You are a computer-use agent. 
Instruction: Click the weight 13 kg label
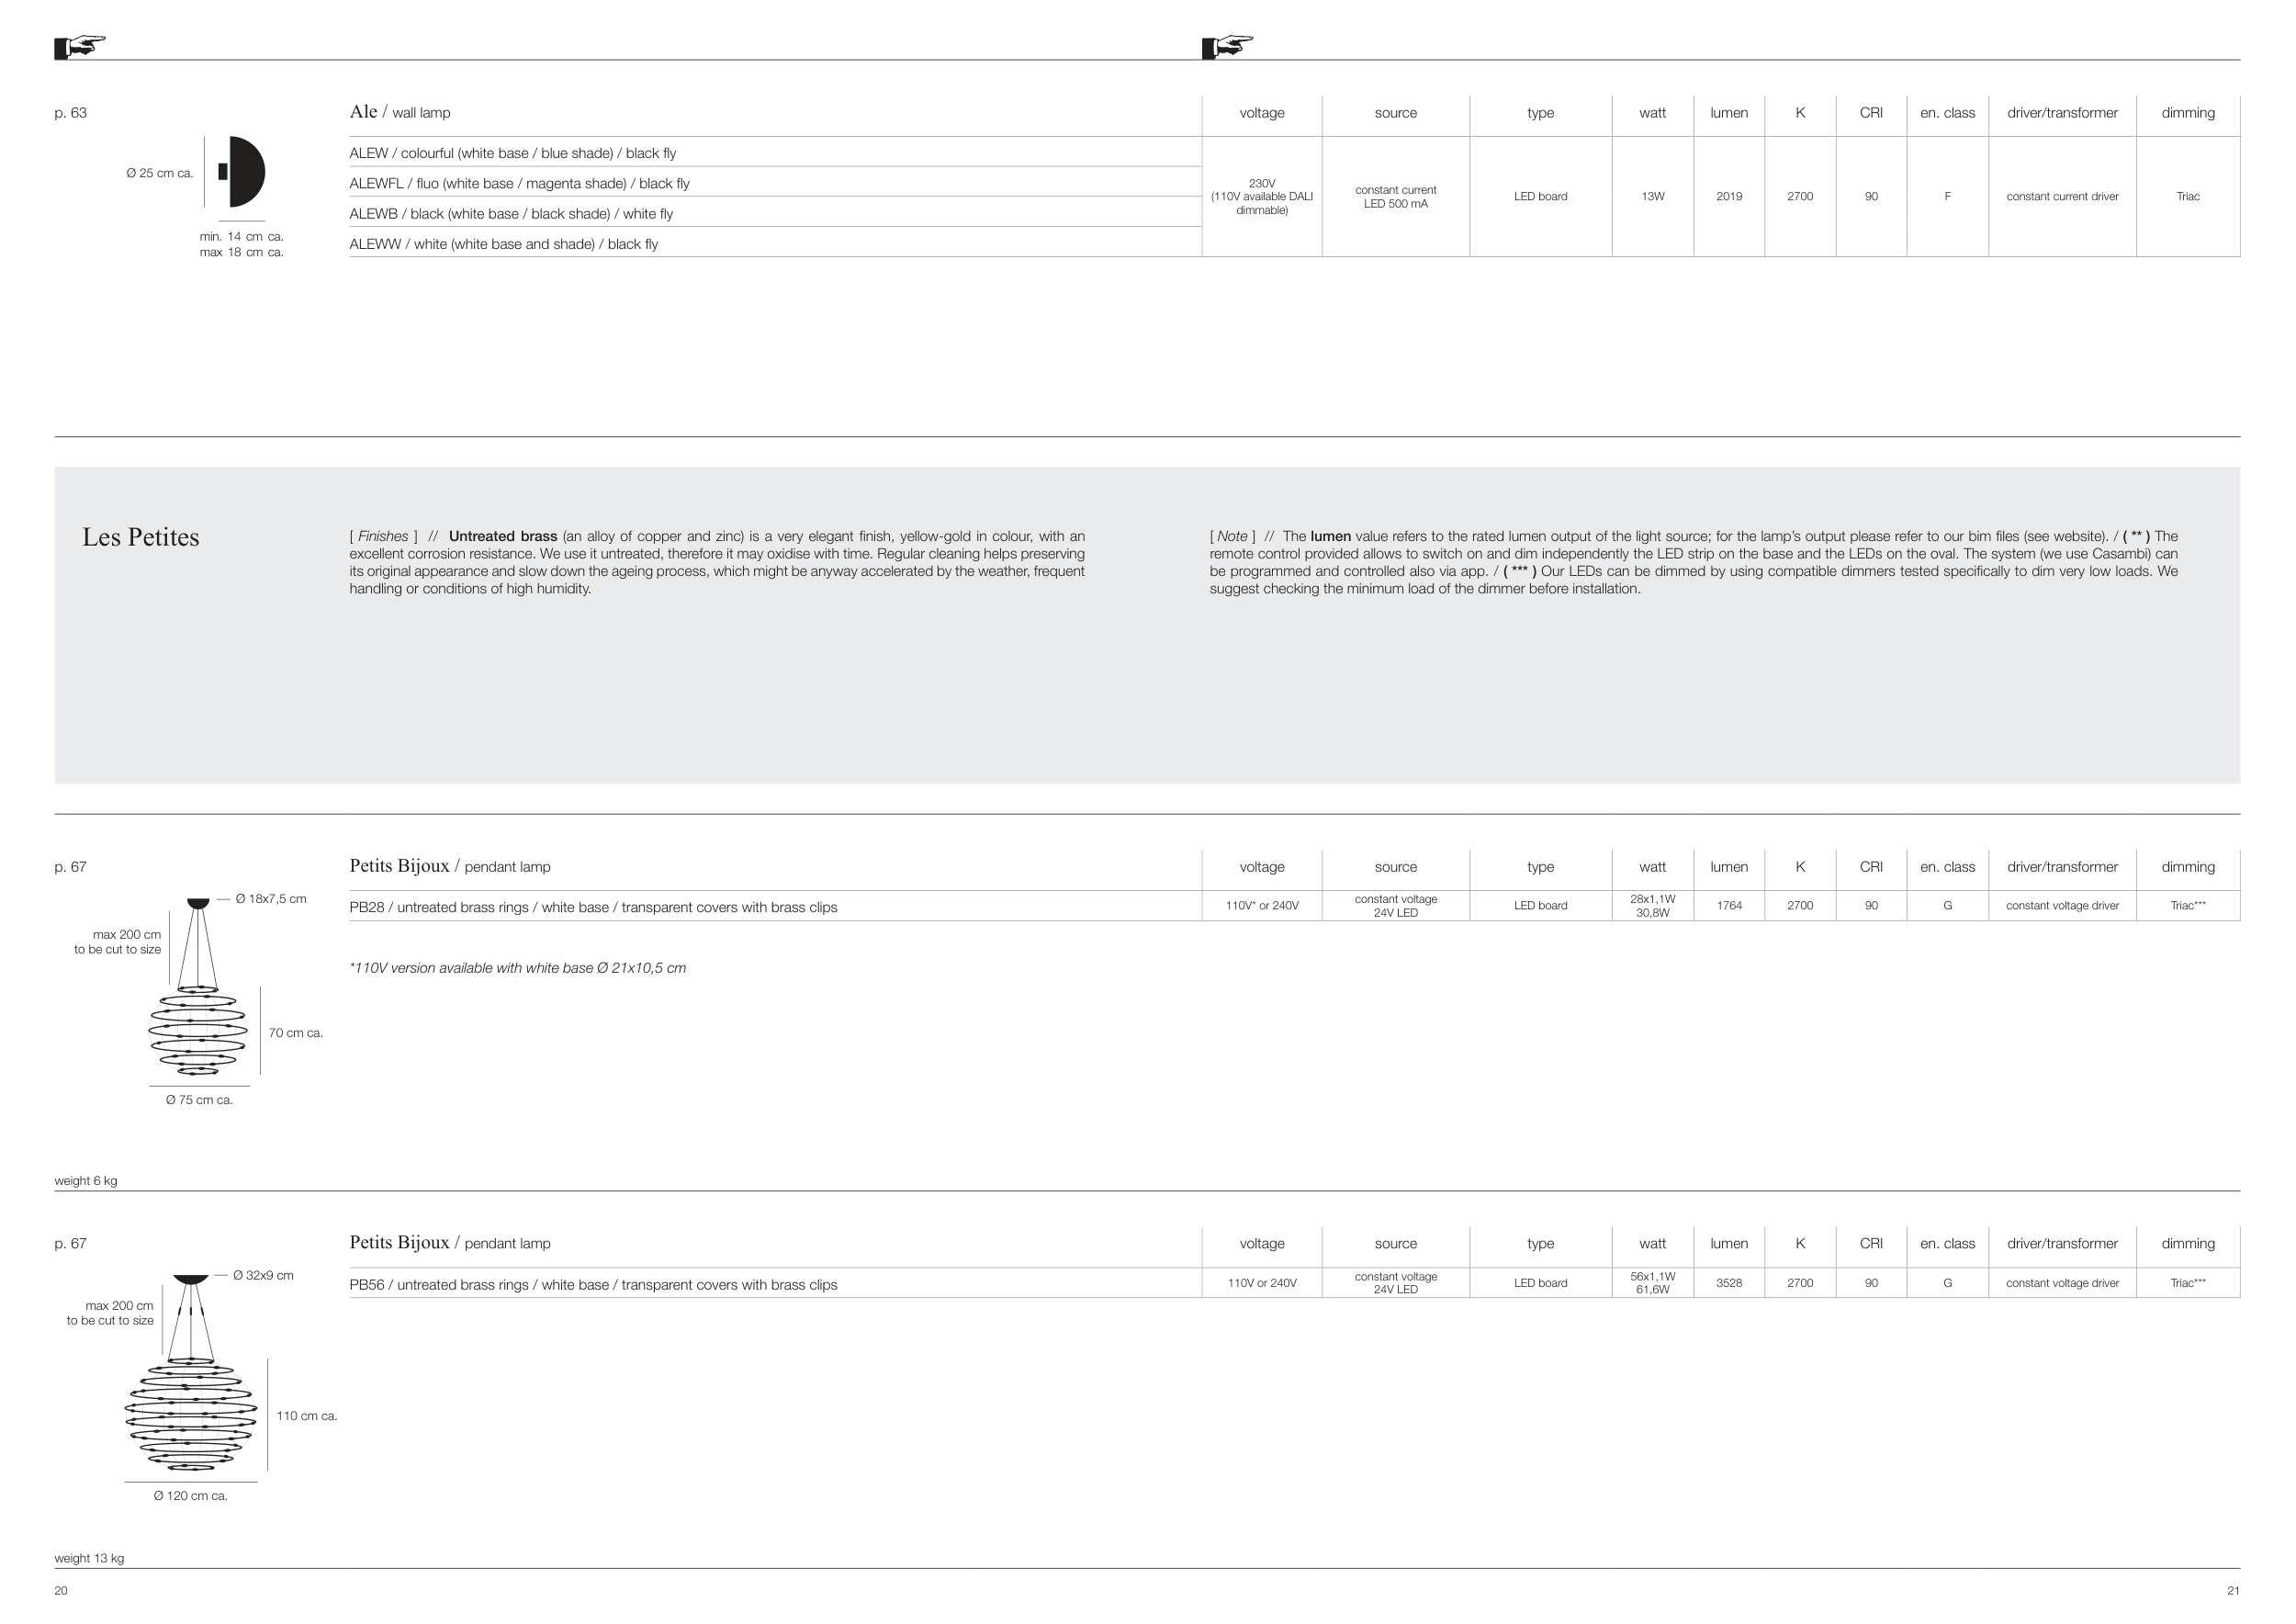click(89, 1558)
